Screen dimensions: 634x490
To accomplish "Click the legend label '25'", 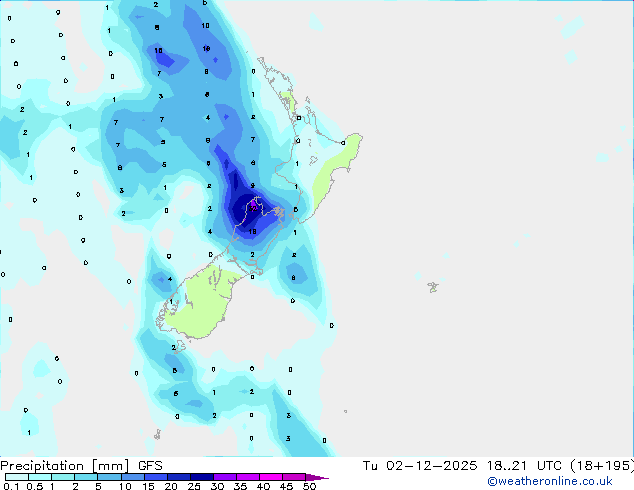I will [194, 486].
